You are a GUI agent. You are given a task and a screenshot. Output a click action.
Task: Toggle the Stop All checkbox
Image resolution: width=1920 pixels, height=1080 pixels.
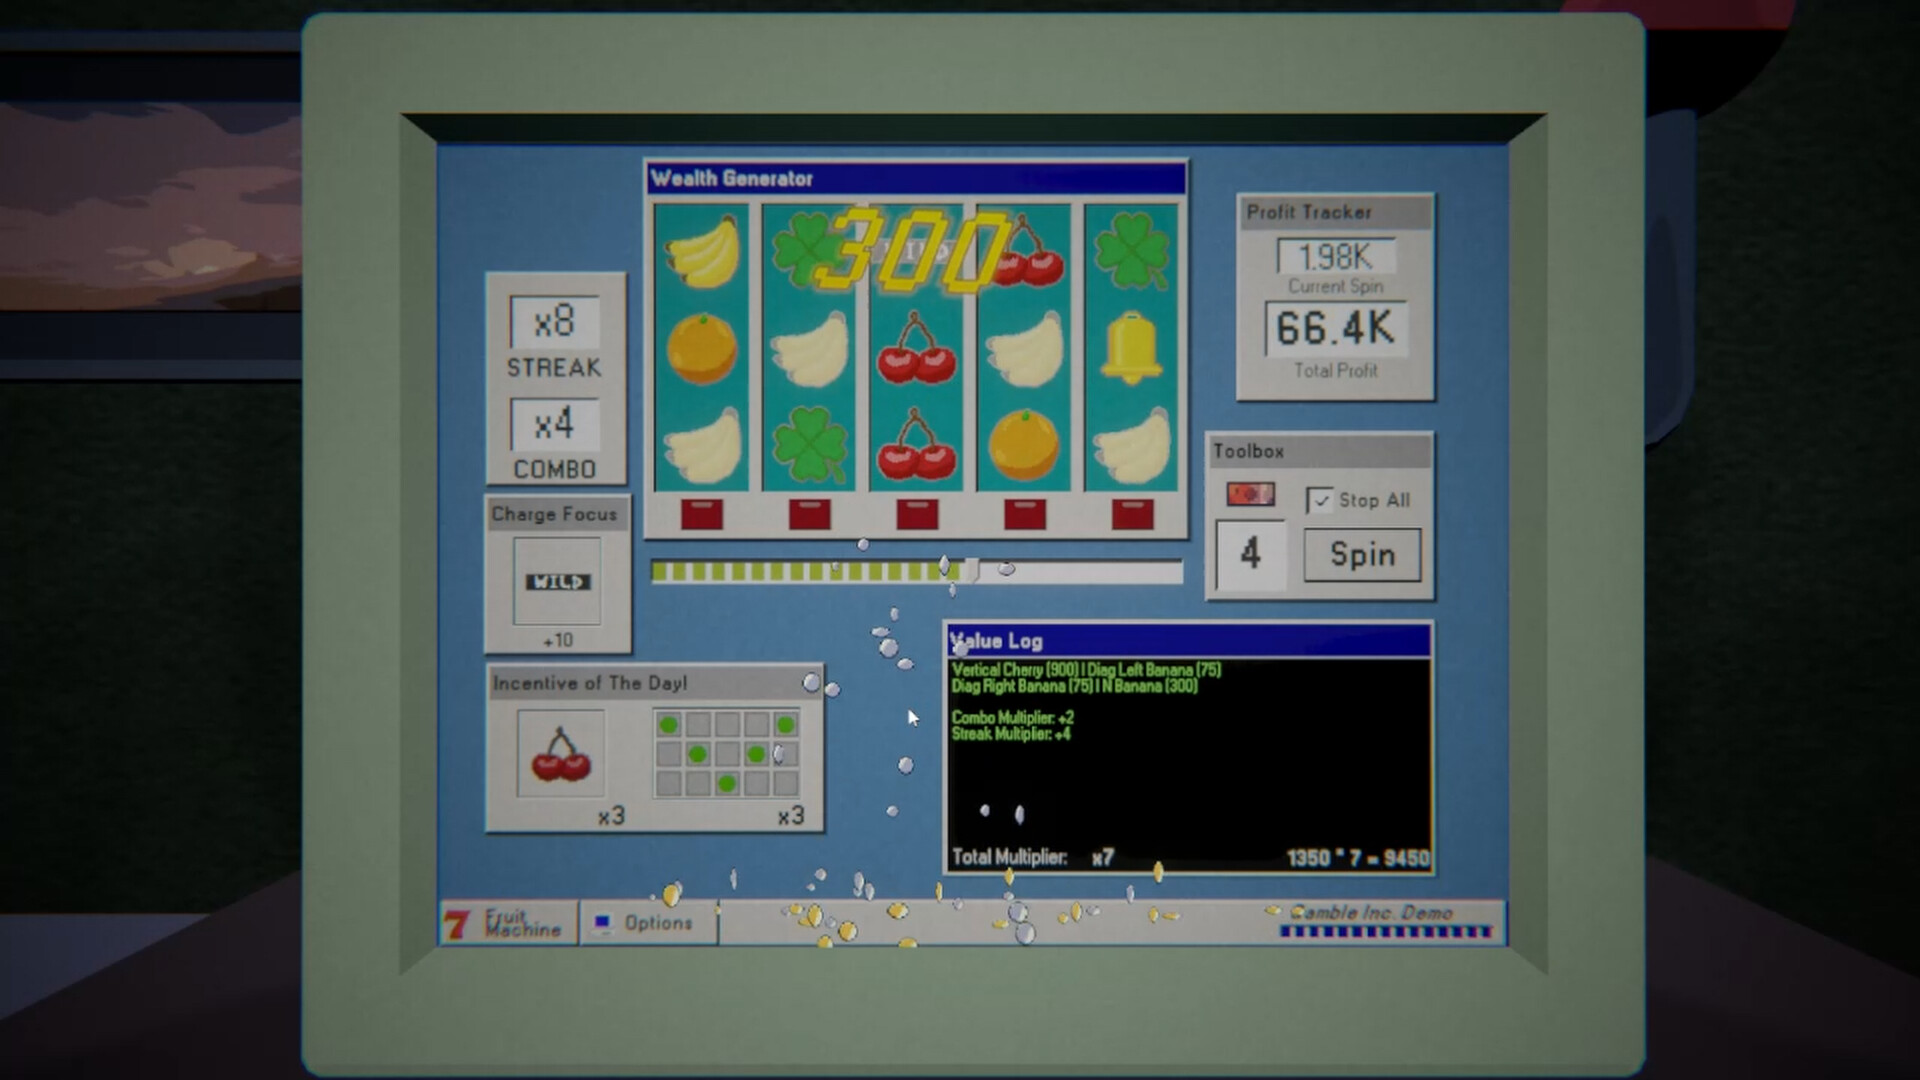(1320, 500)
